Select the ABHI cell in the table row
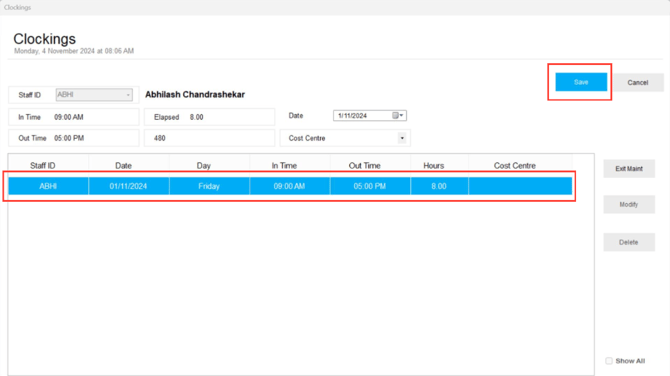 (x=48, y=186)
